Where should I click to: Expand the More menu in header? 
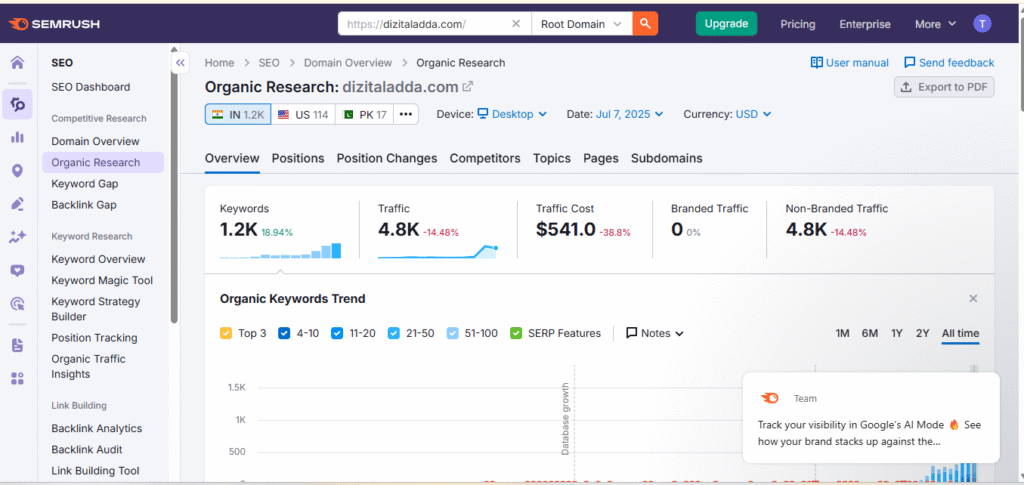935,24
